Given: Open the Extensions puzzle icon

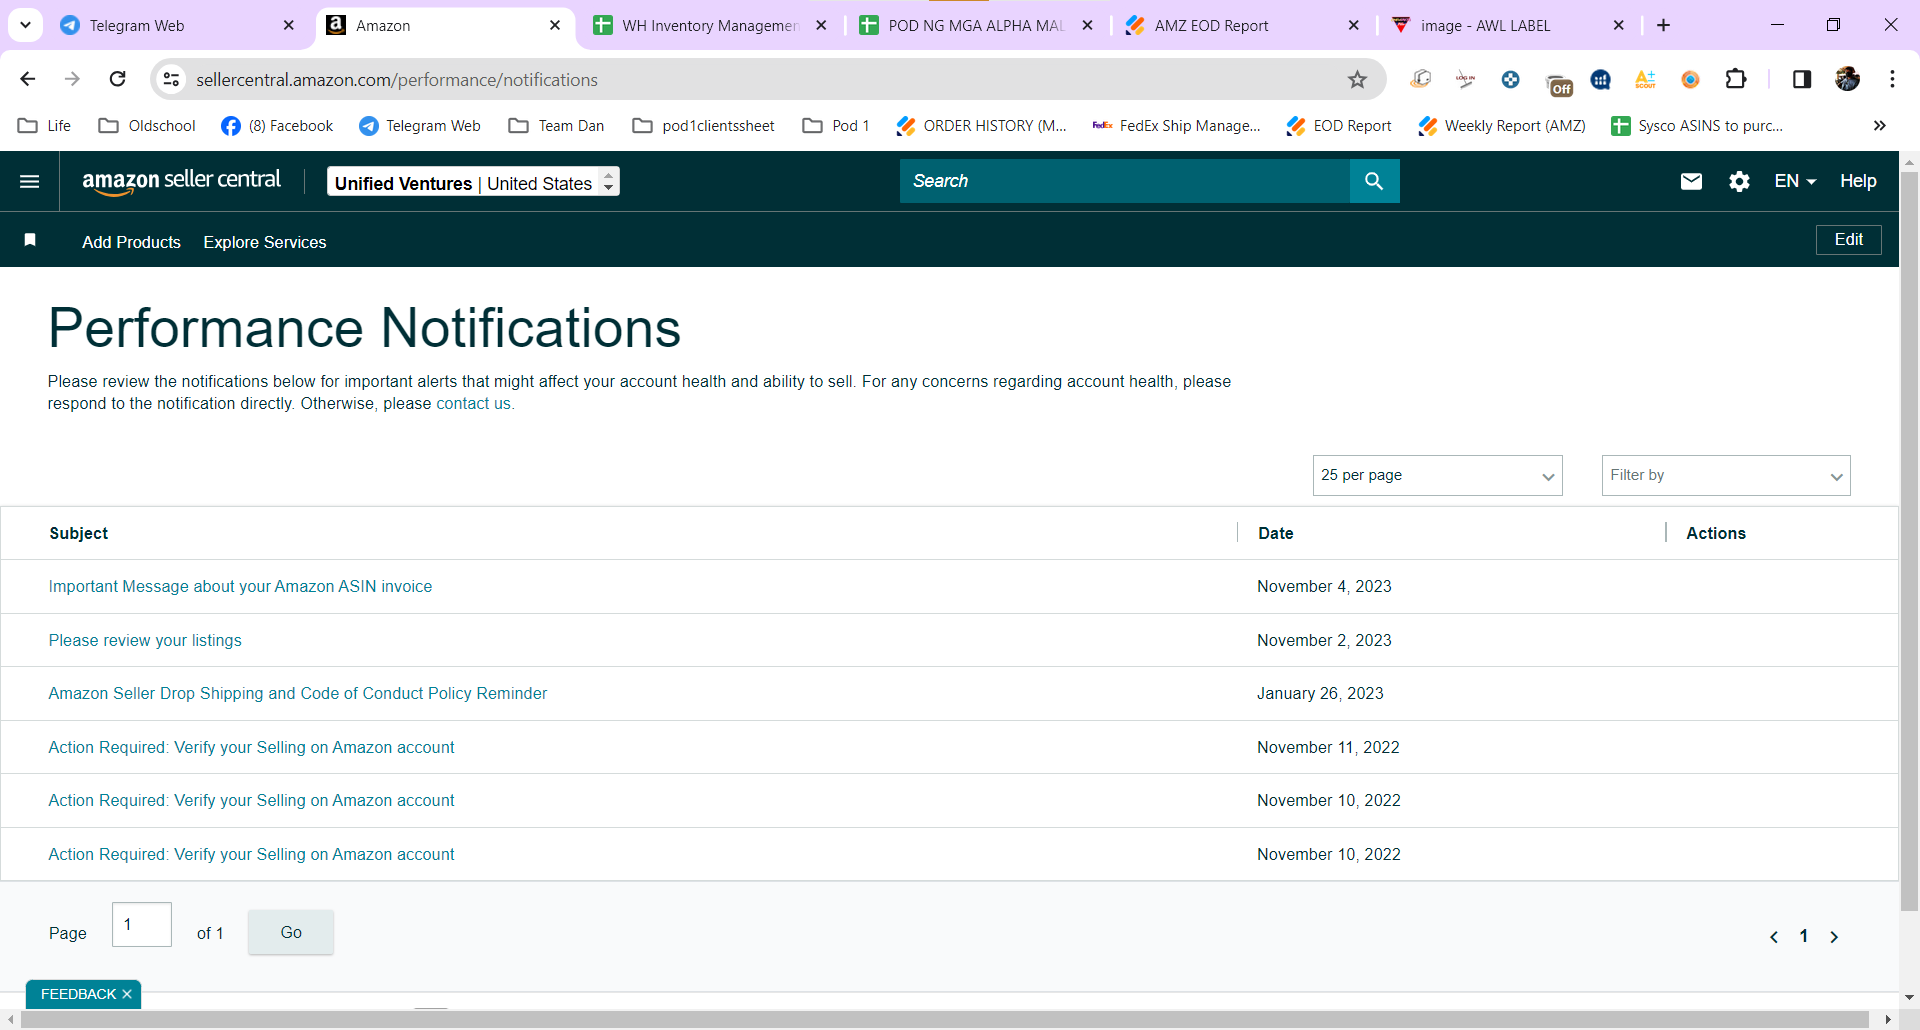Looking at the screenshot, I should click(1736, 79).
